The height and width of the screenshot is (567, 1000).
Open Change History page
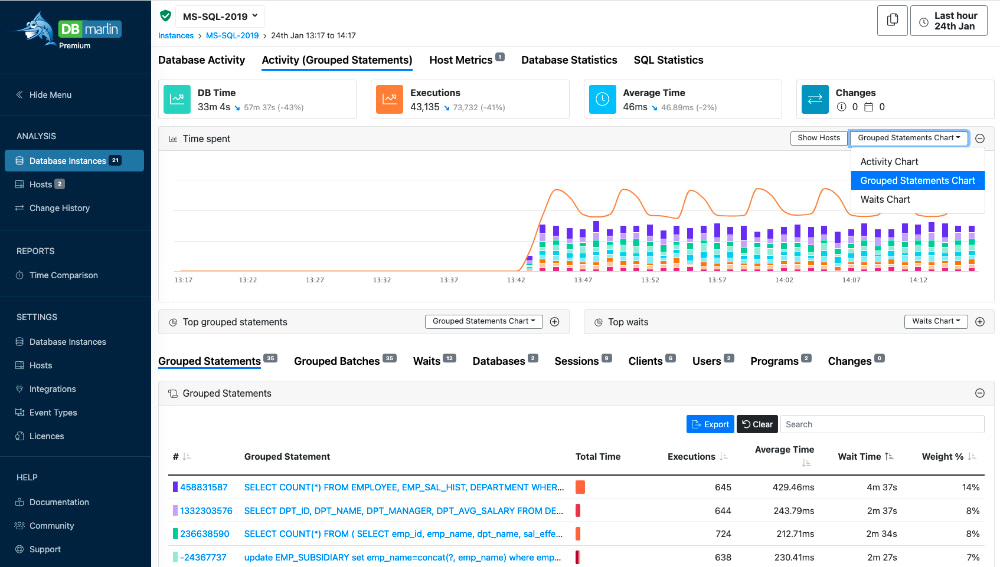coord(52,208)
